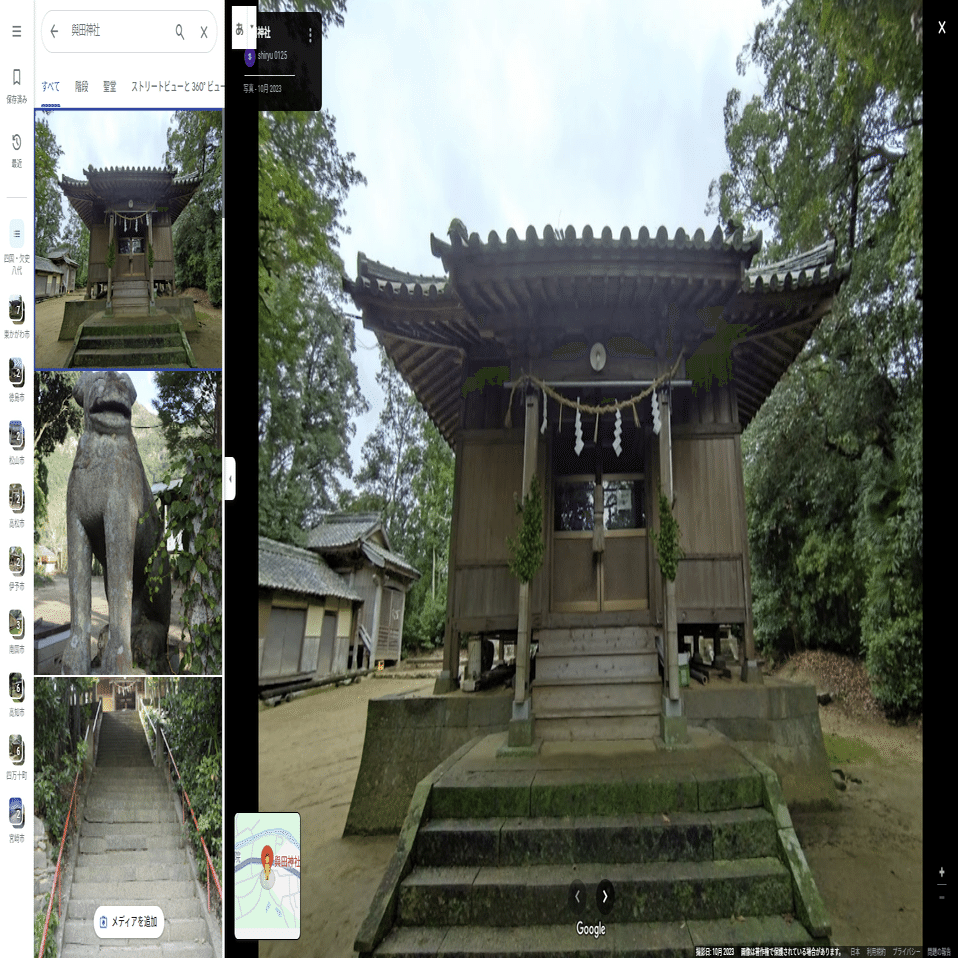Go to previous photo arrow
The width and height of the screenshot is (958, 958).
click(x=577, y=896)
